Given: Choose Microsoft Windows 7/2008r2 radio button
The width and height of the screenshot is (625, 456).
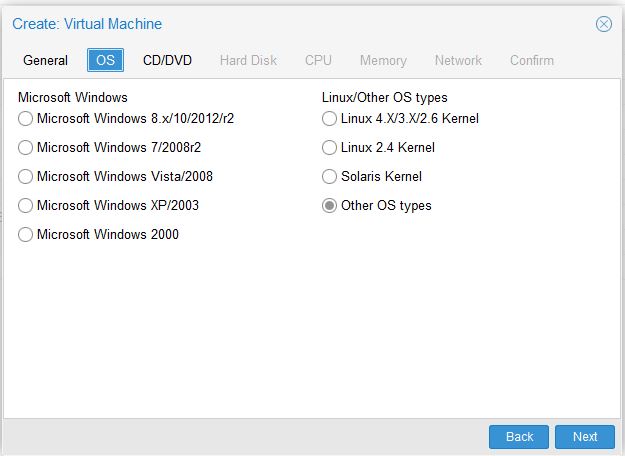Looking at the screenshot, I should [x=26, y=147].
